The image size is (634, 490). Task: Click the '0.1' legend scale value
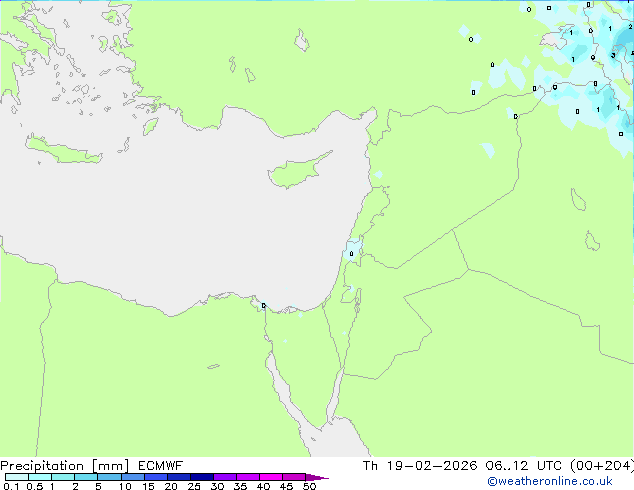[11, 486]
